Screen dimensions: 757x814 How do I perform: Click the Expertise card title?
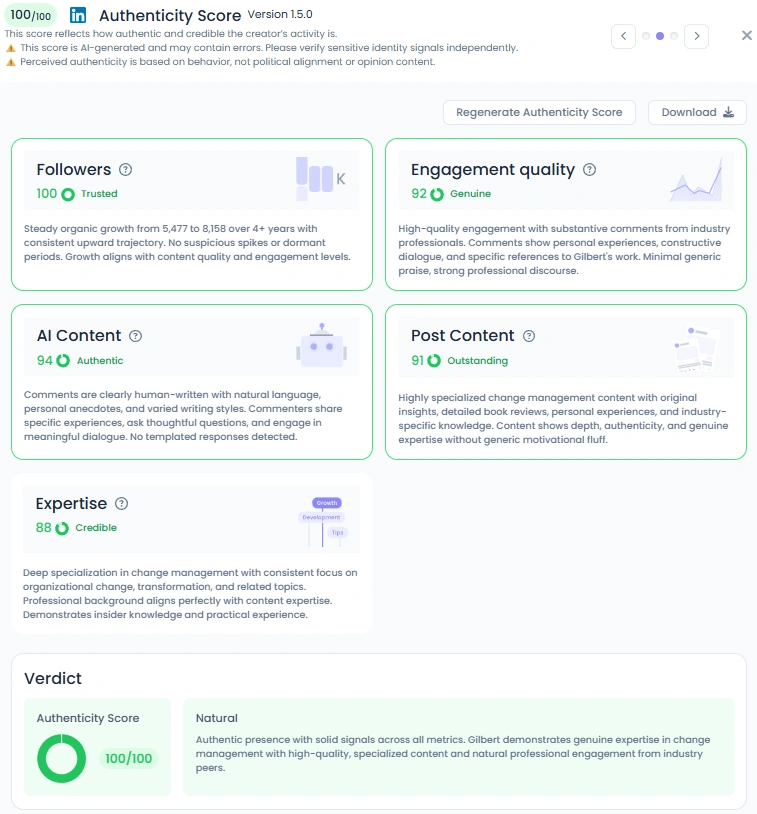click(x=71, y=504)
